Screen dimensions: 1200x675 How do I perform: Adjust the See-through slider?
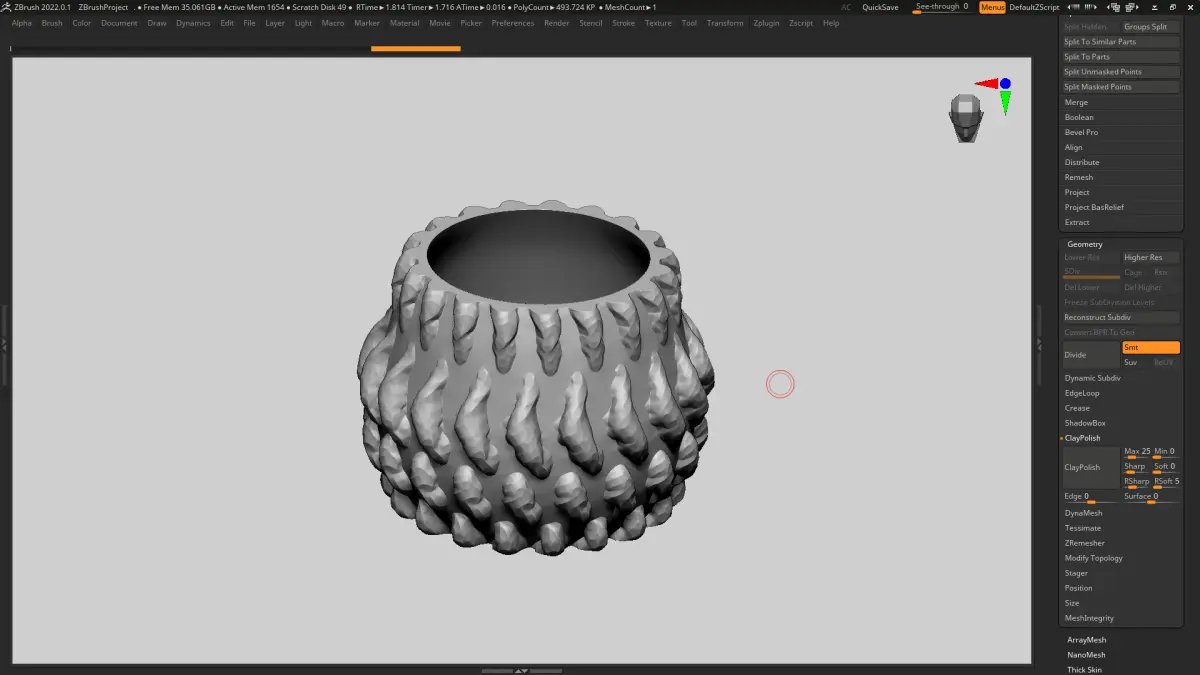click(942, 7)
